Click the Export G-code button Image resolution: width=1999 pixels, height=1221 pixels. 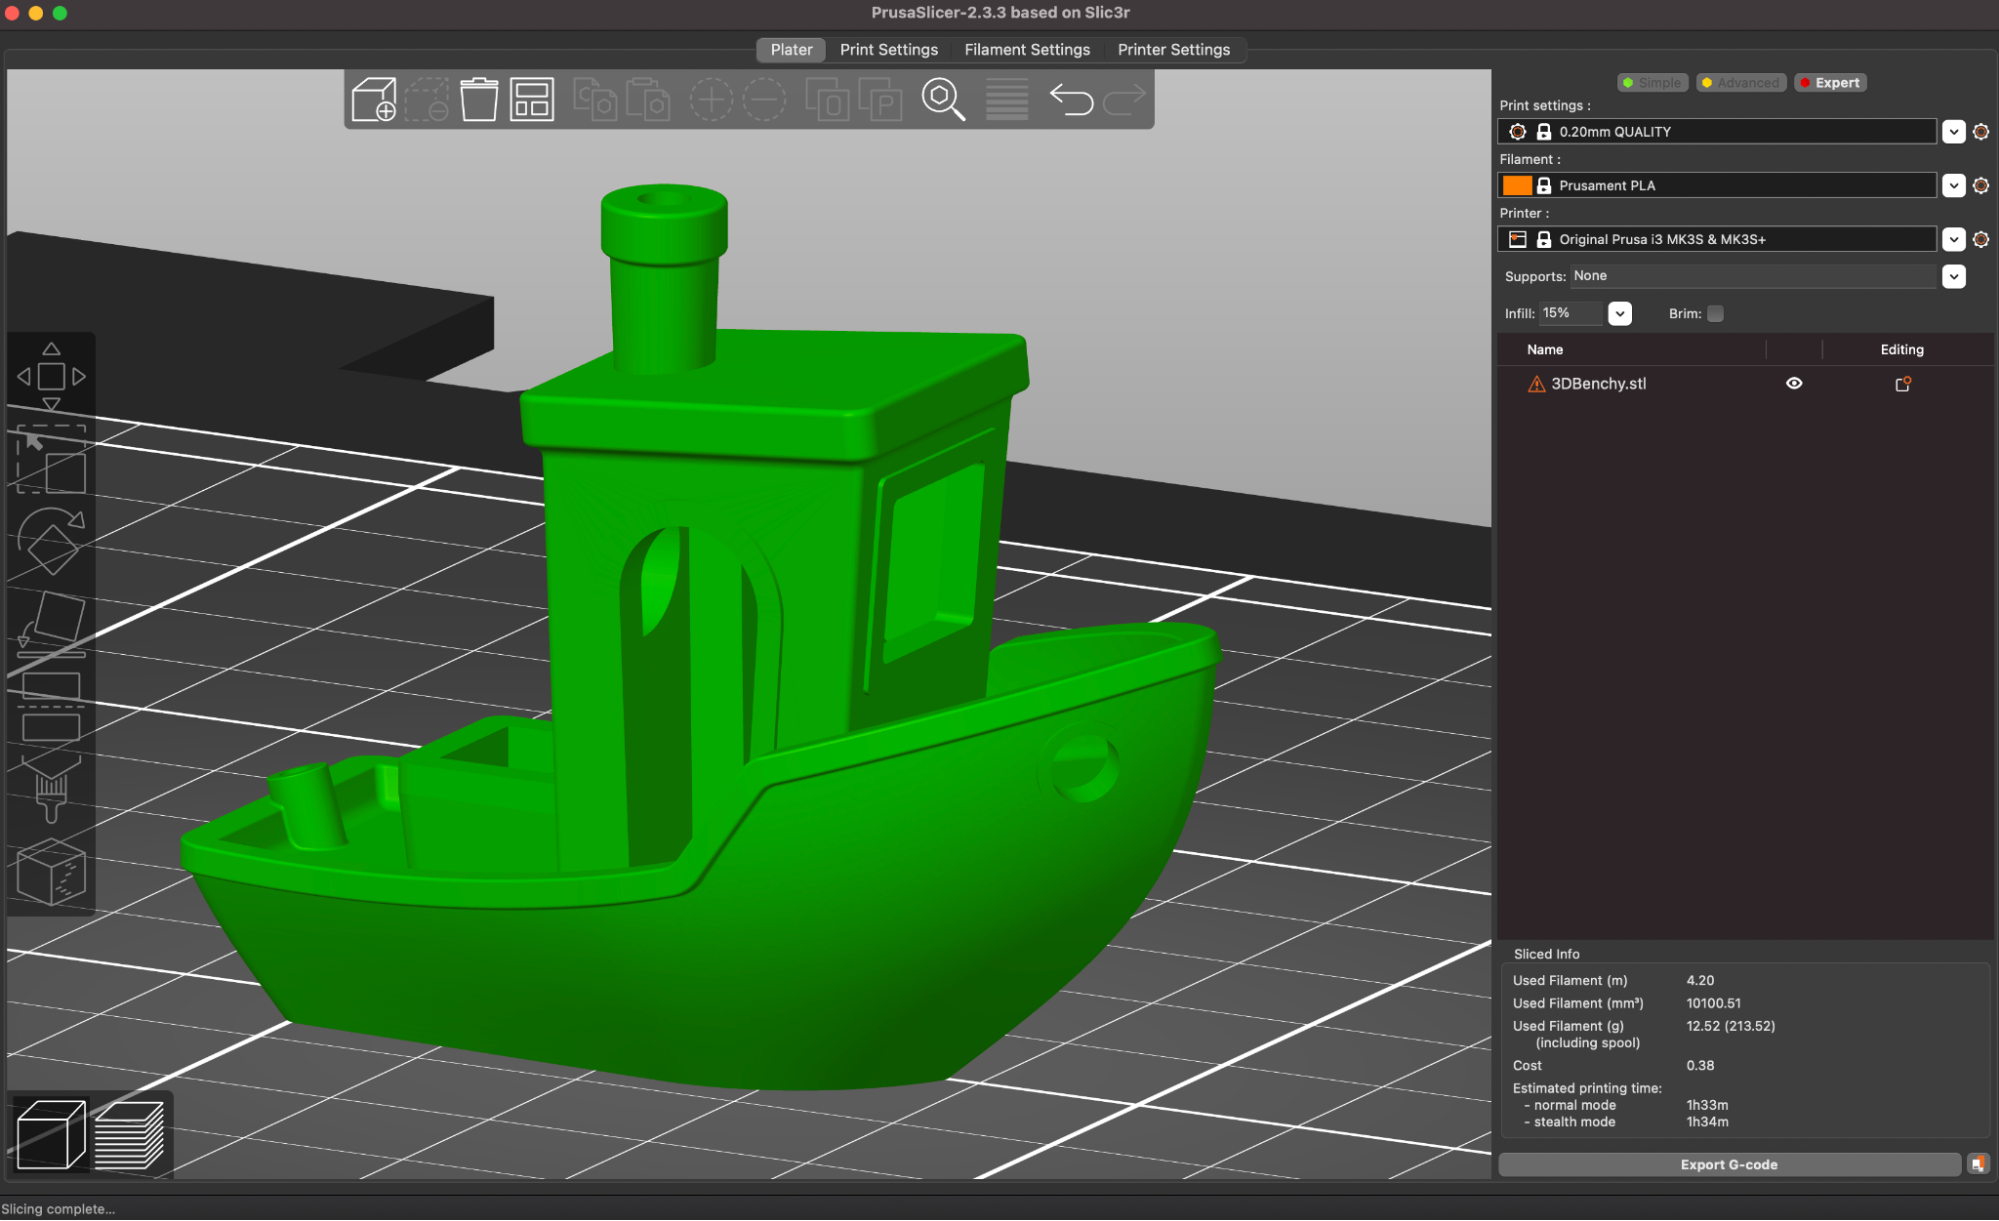[x=1729, y=1165]
